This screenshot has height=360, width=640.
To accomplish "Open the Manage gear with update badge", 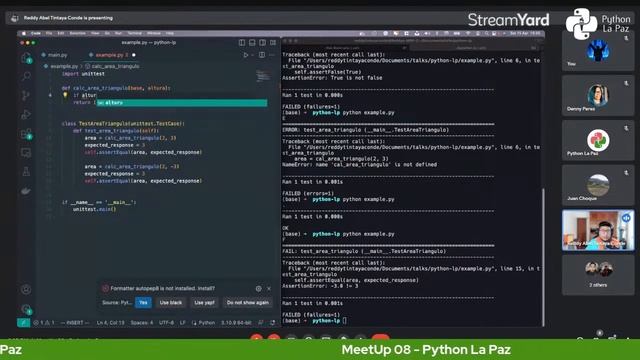I will pos(26,309).
